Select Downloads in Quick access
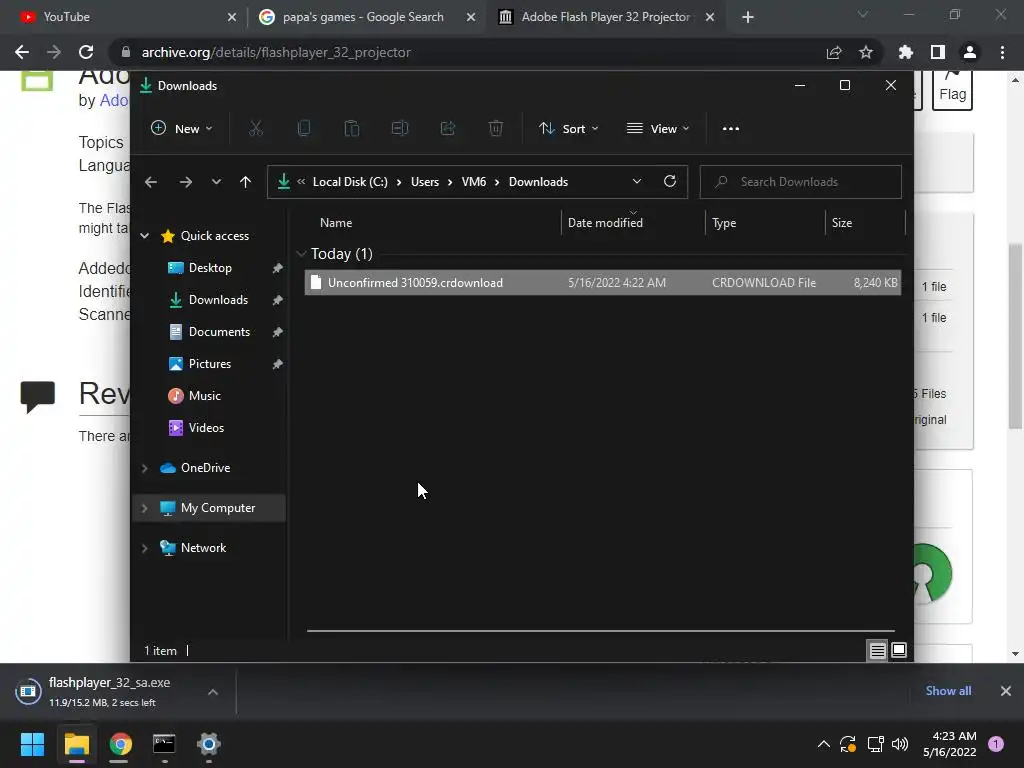Screen dimensions: 1024x768 point(218,300)
